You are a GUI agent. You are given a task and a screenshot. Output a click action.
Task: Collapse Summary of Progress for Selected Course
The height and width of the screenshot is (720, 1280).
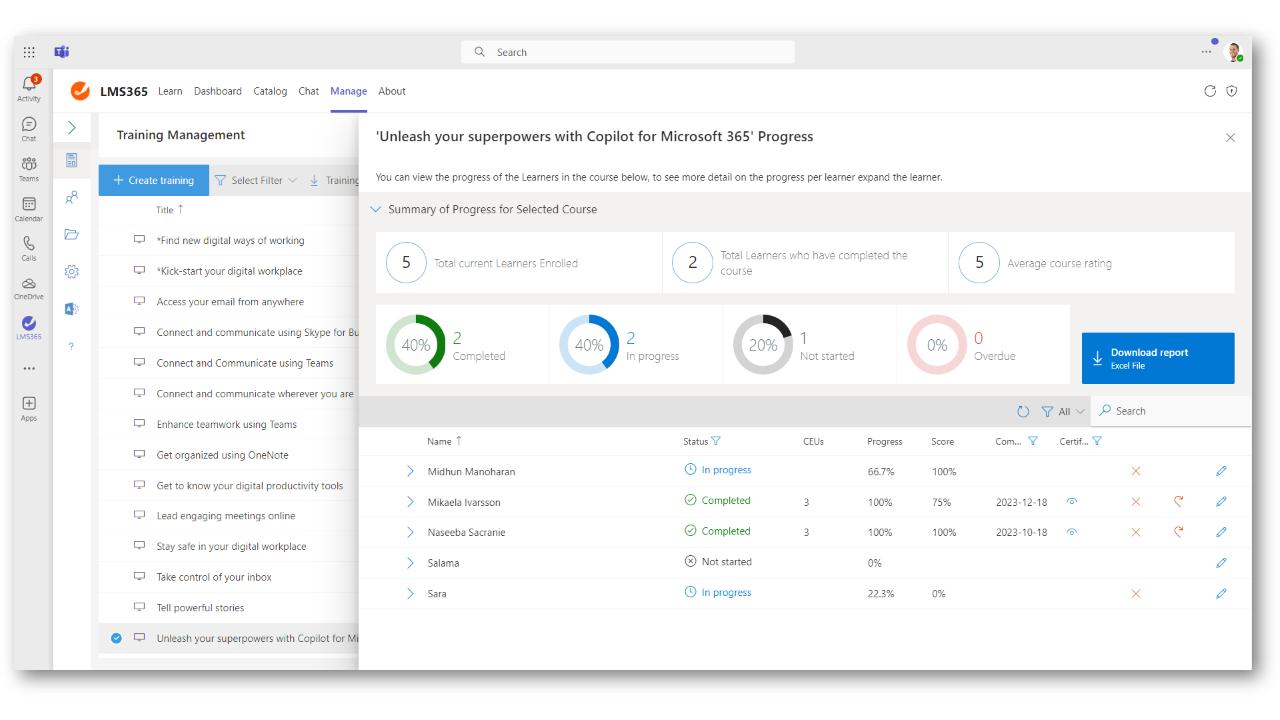(376, 210)
